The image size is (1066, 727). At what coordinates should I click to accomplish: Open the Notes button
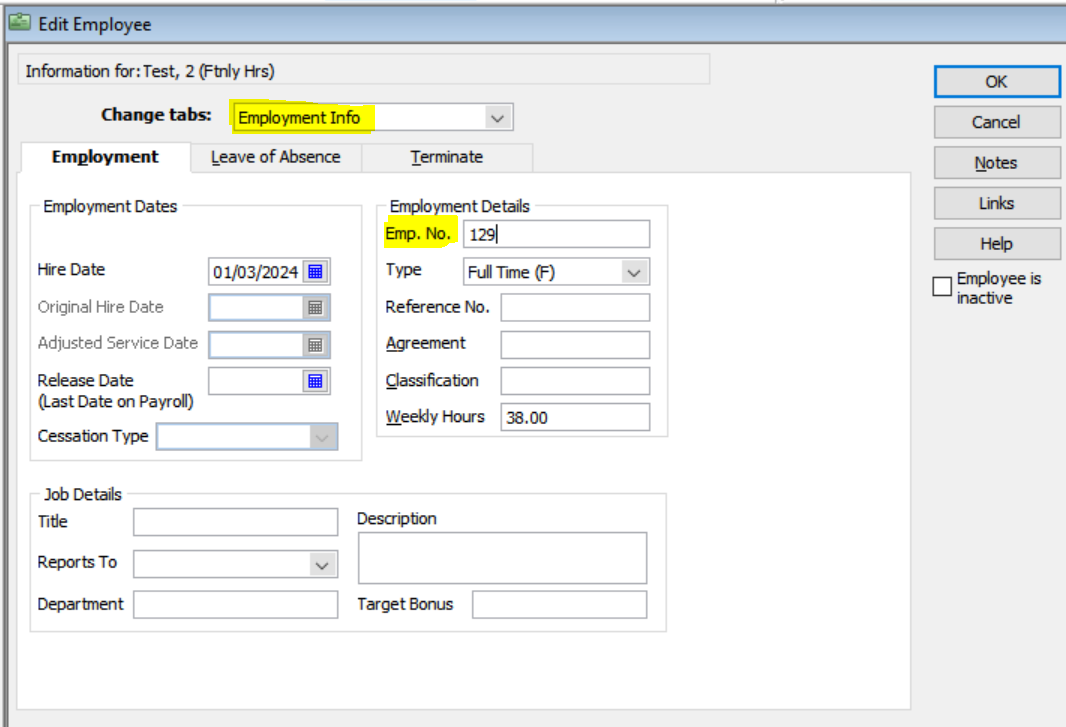[x=997, y=163]
